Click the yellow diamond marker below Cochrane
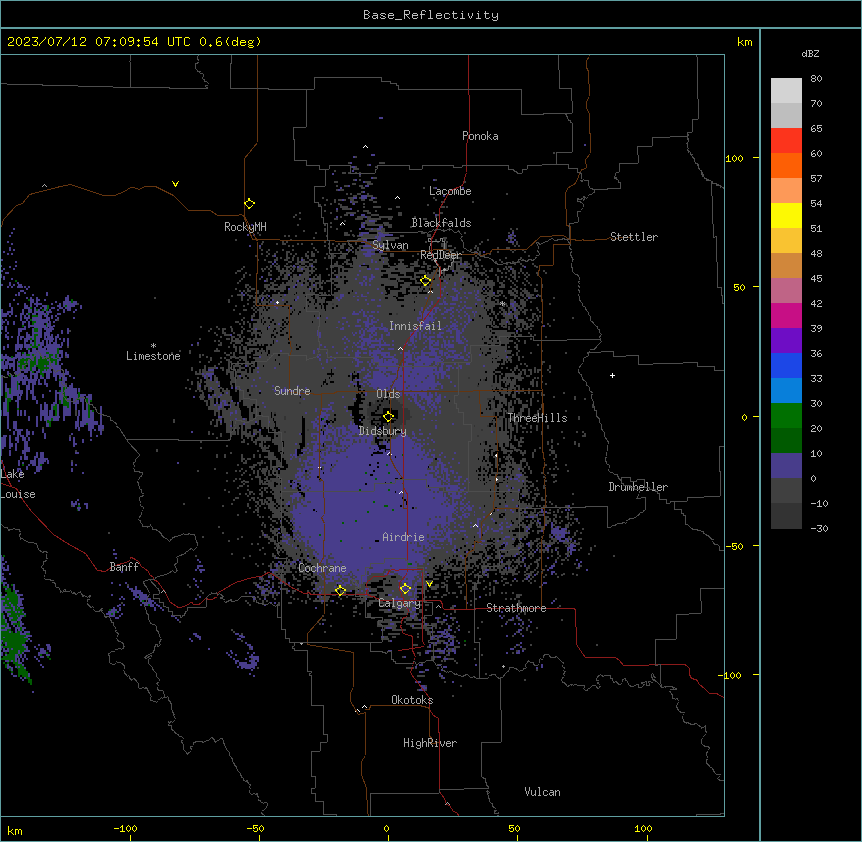This screenshot has width=862, height=842. pos(340,591)
